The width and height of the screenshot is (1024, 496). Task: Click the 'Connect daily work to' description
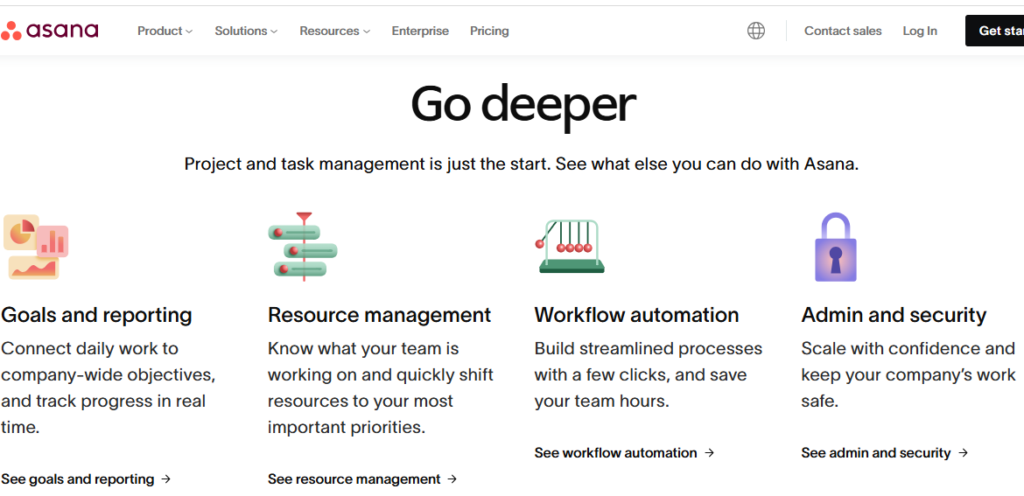tap(108, 388)
